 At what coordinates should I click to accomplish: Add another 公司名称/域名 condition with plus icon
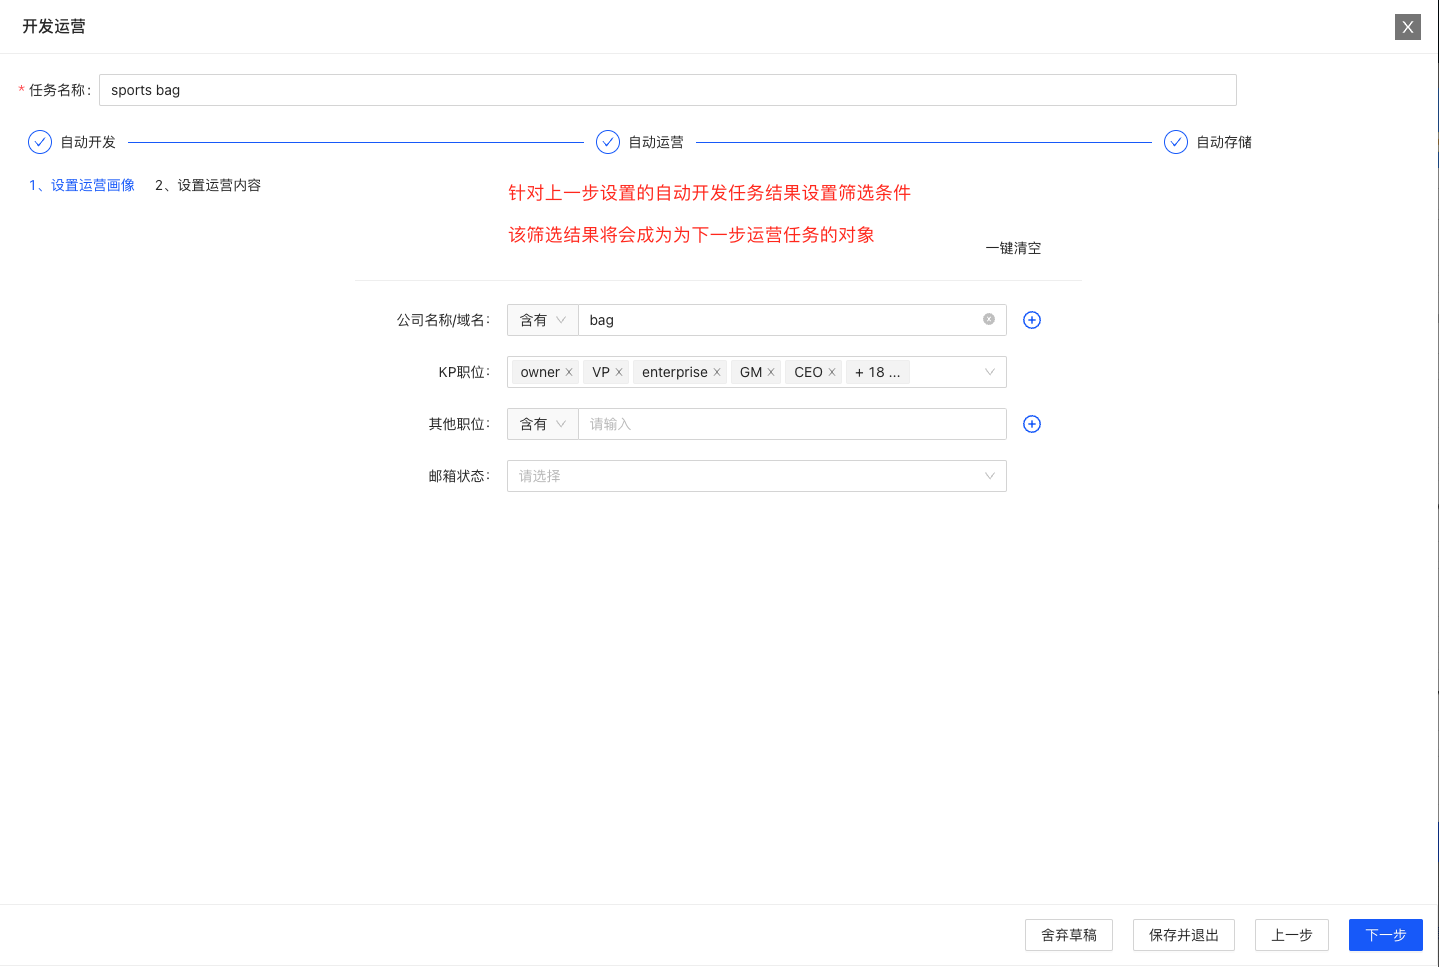point(1032,320)
